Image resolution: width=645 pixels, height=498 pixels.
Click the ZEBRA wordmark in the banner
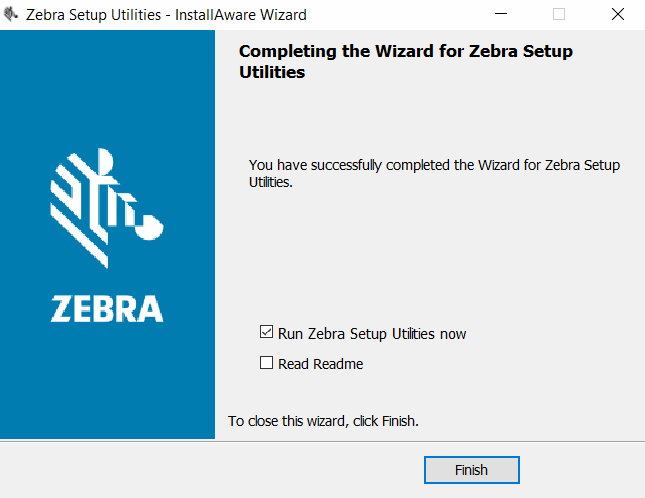point(107,307)
